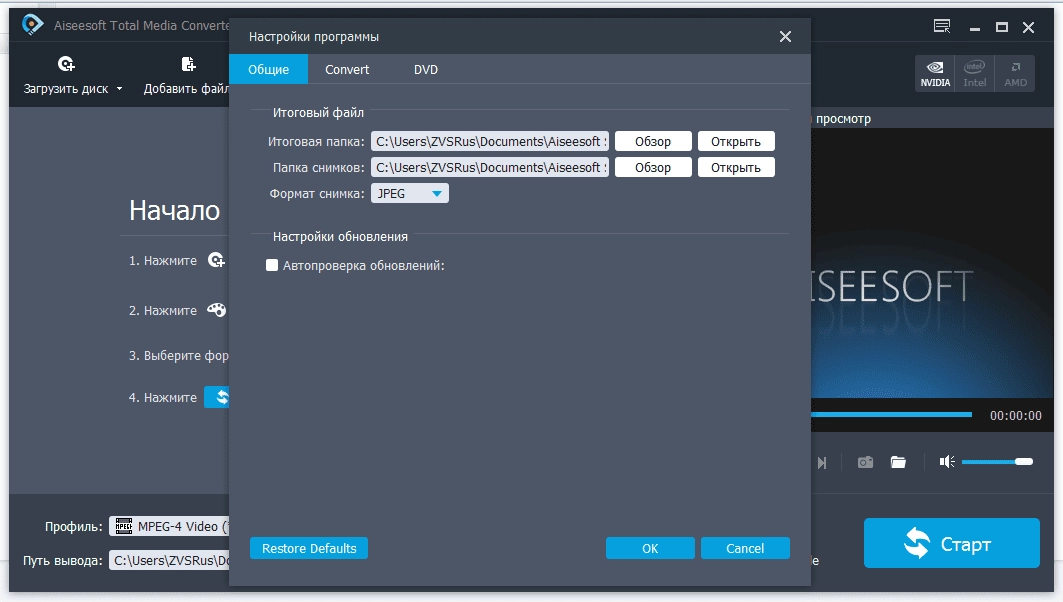
Task: Click the 00:00:00 time display
Action: coord(1016,416)
